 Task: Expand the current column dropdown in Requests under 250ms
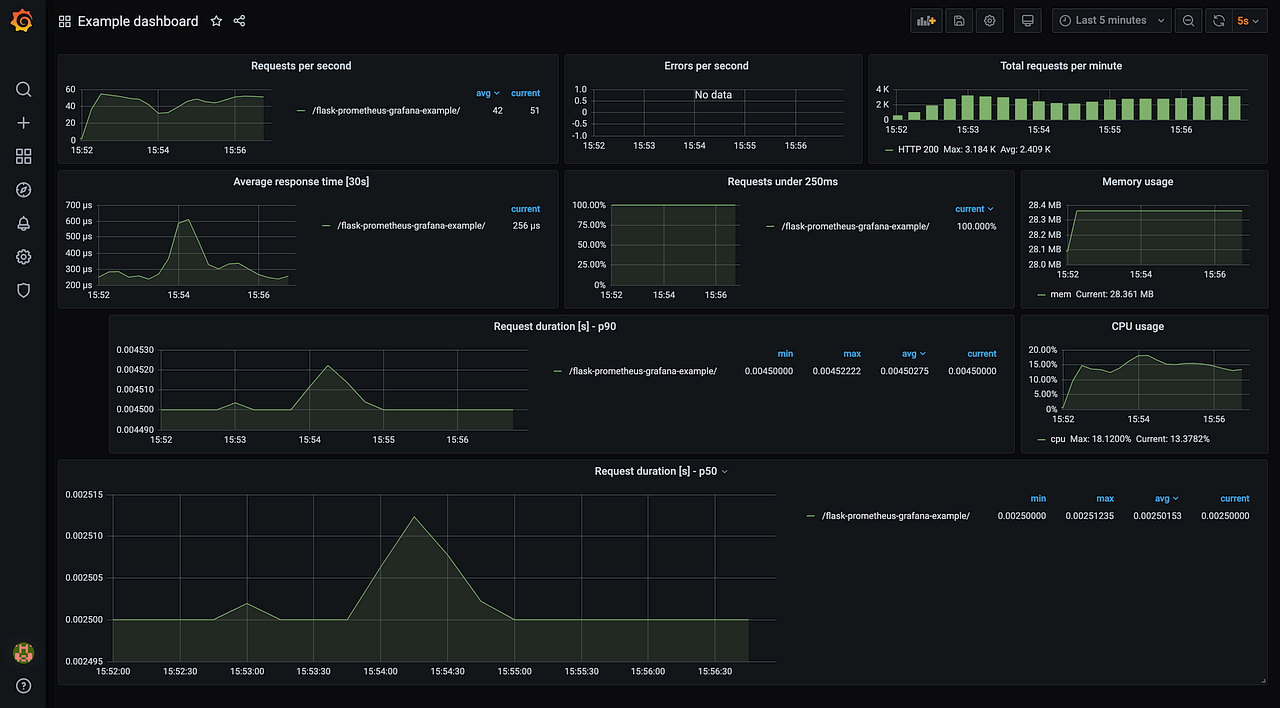974,208
